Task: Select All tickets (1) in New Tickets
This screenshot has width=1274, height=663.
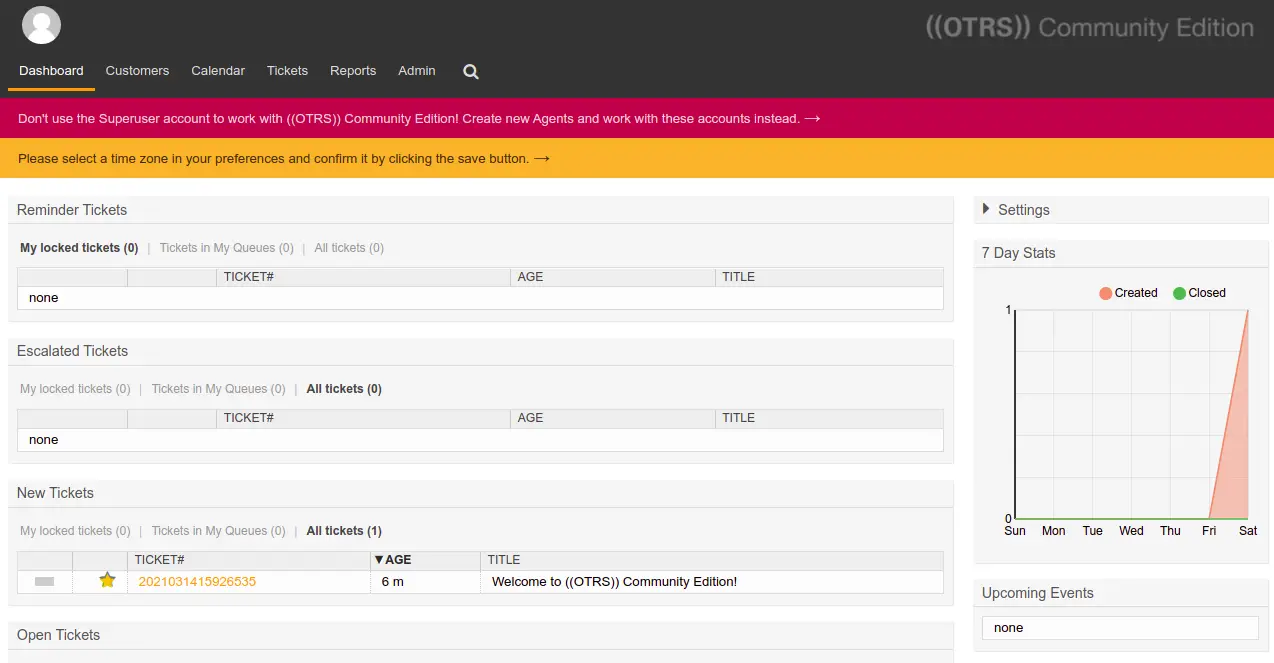Action: point(344,531)
